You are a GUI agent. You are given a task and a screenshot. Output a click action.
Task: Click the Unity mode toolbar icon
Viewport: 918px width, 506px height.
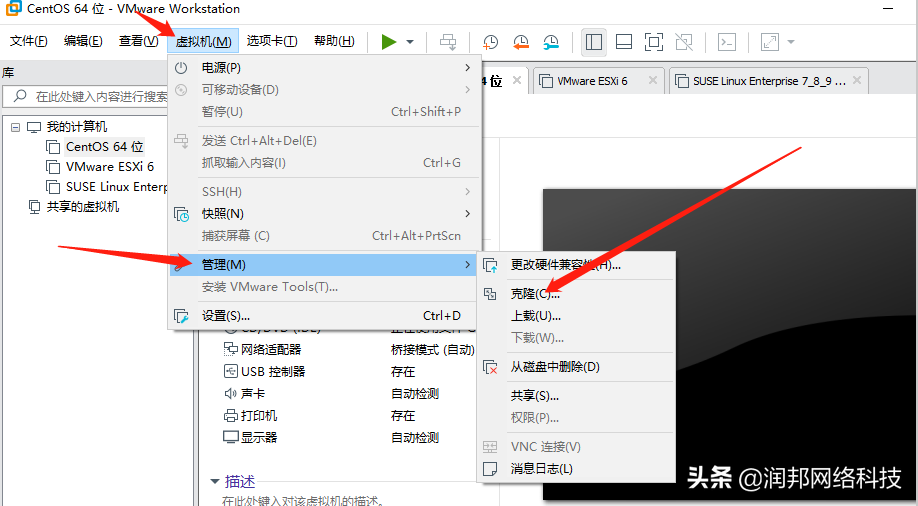[x=684, y=42]
